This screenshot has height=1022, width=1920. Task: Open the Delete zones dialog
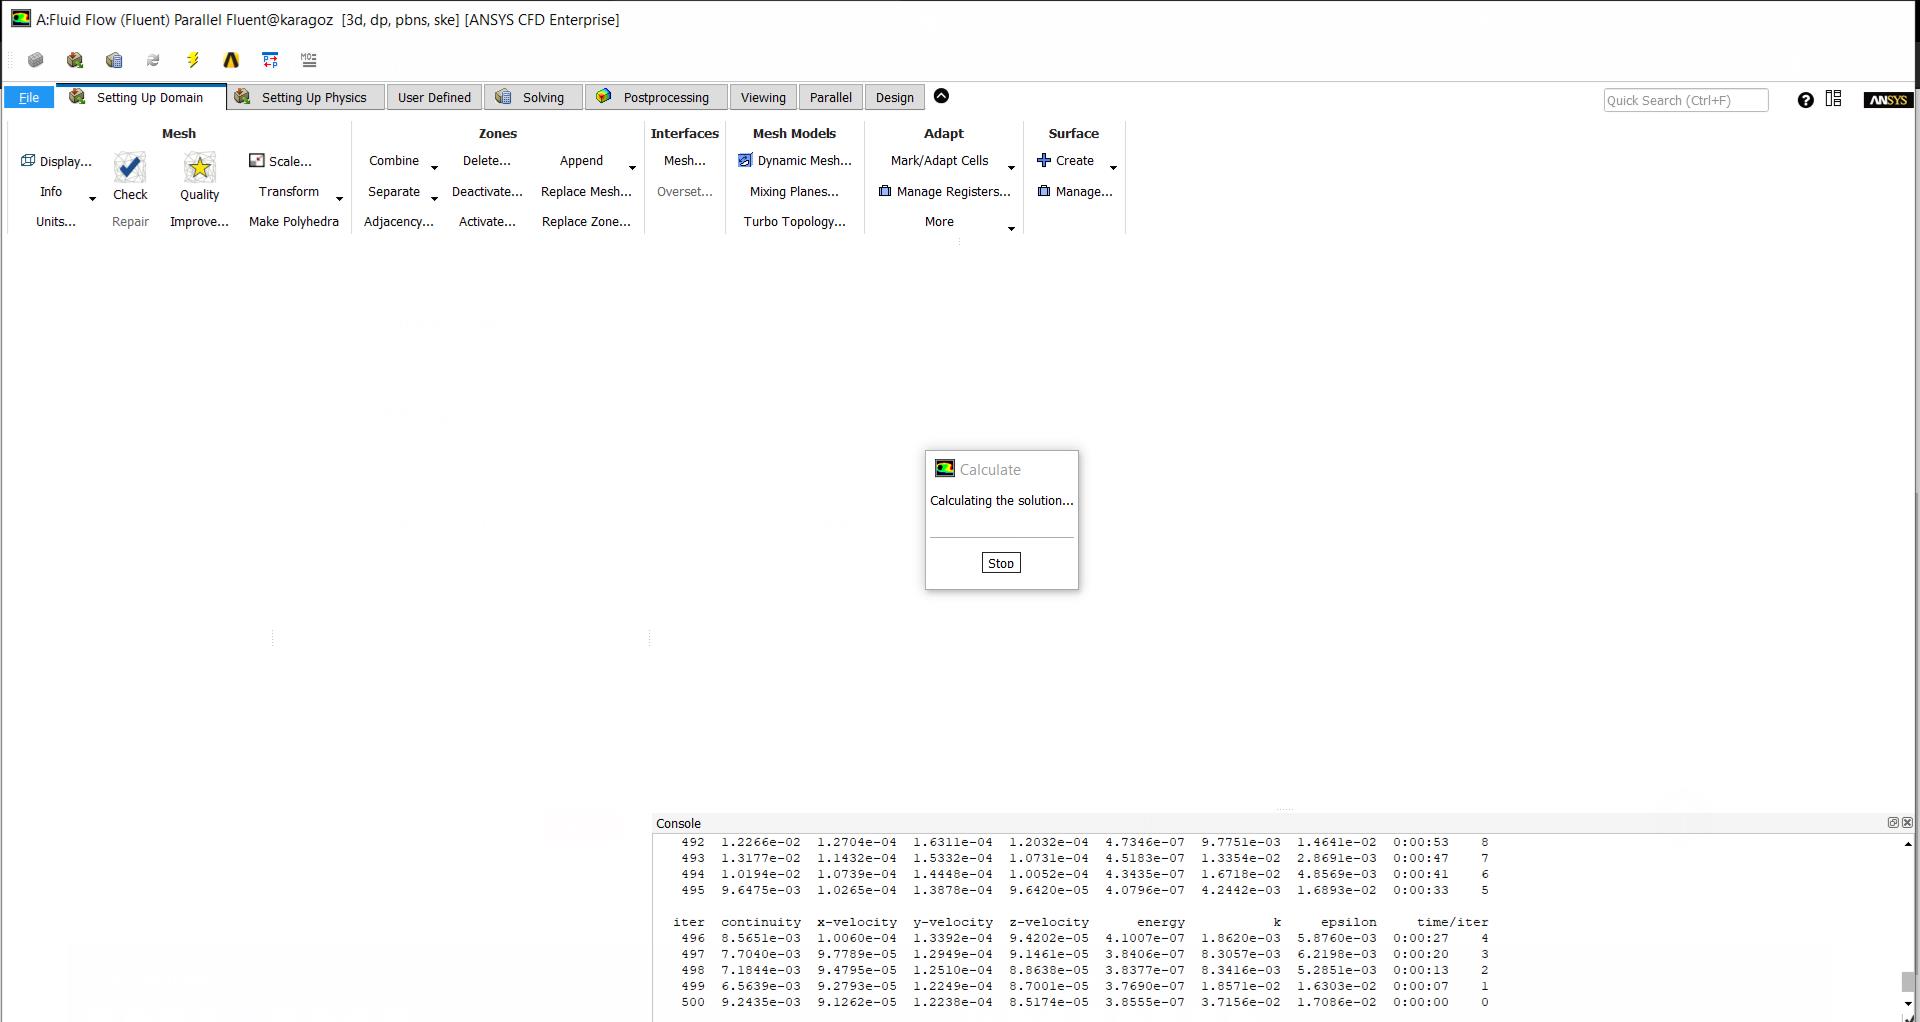(x=487, y=161)
